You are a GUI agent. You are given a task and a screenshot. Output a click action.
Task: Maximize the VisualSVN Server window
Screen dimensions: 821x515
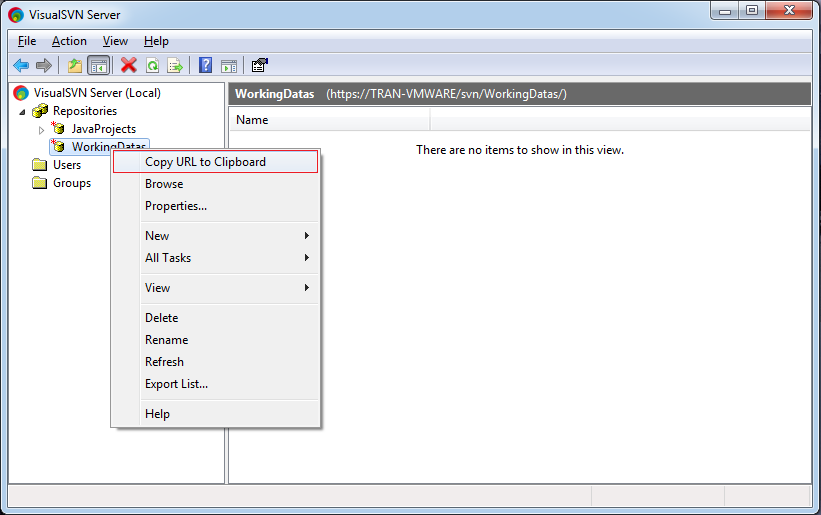click(752, 10)
